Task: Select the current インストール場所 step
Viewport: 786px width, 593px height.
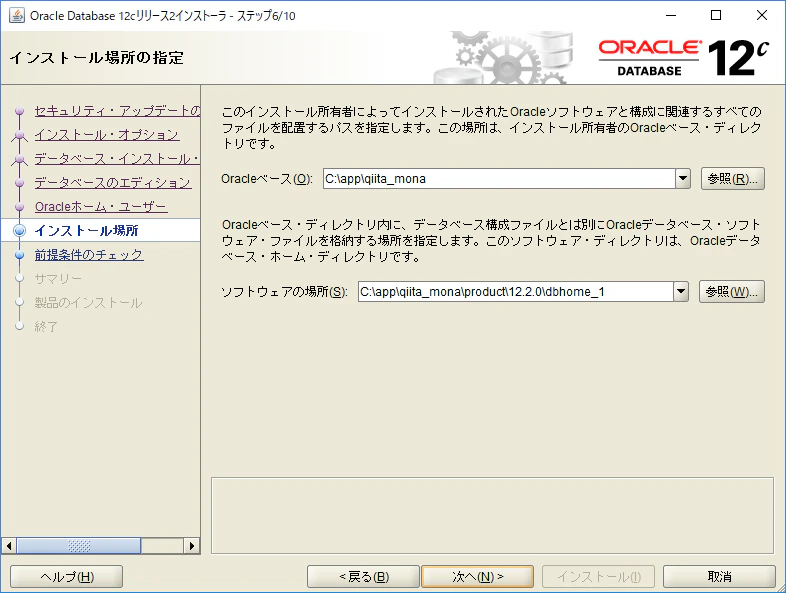Action: pos(86,231)
